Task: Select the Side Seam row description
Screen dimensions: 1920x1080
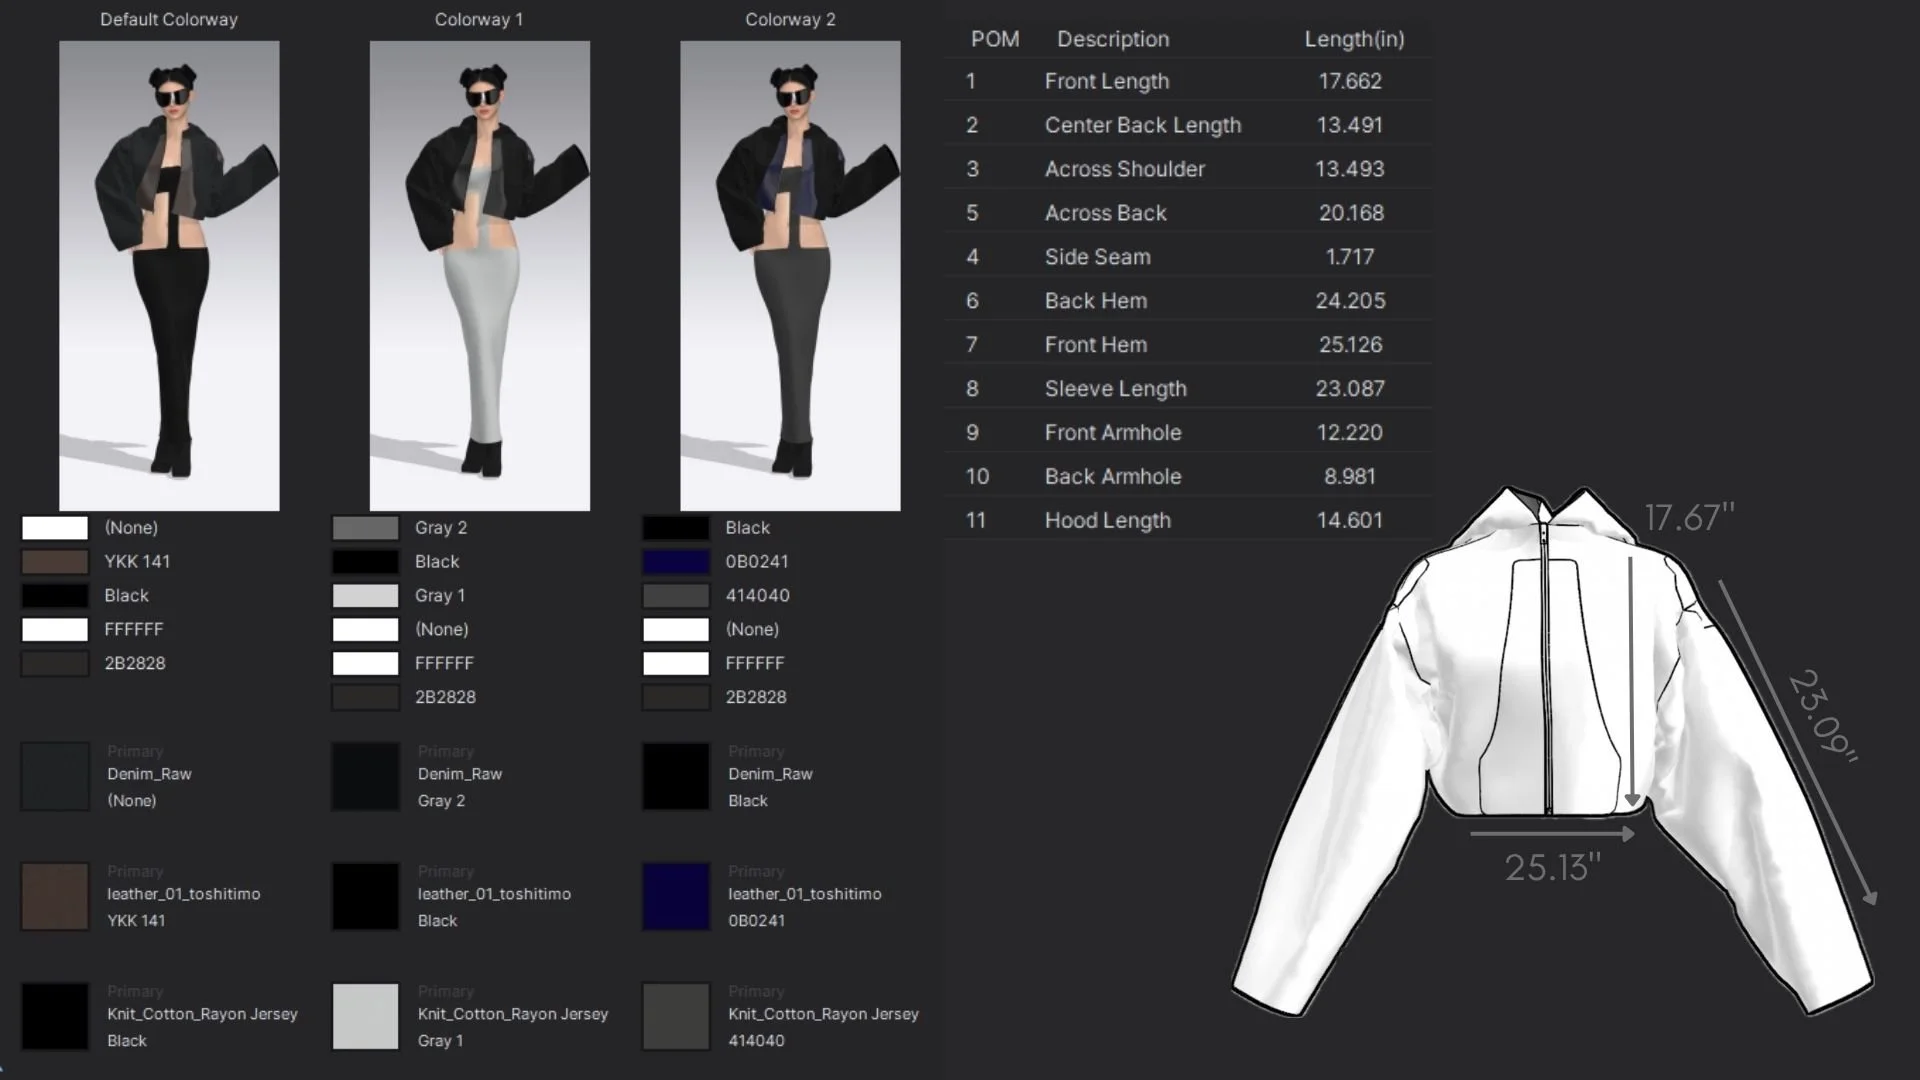Action: tap(1098, 257)
